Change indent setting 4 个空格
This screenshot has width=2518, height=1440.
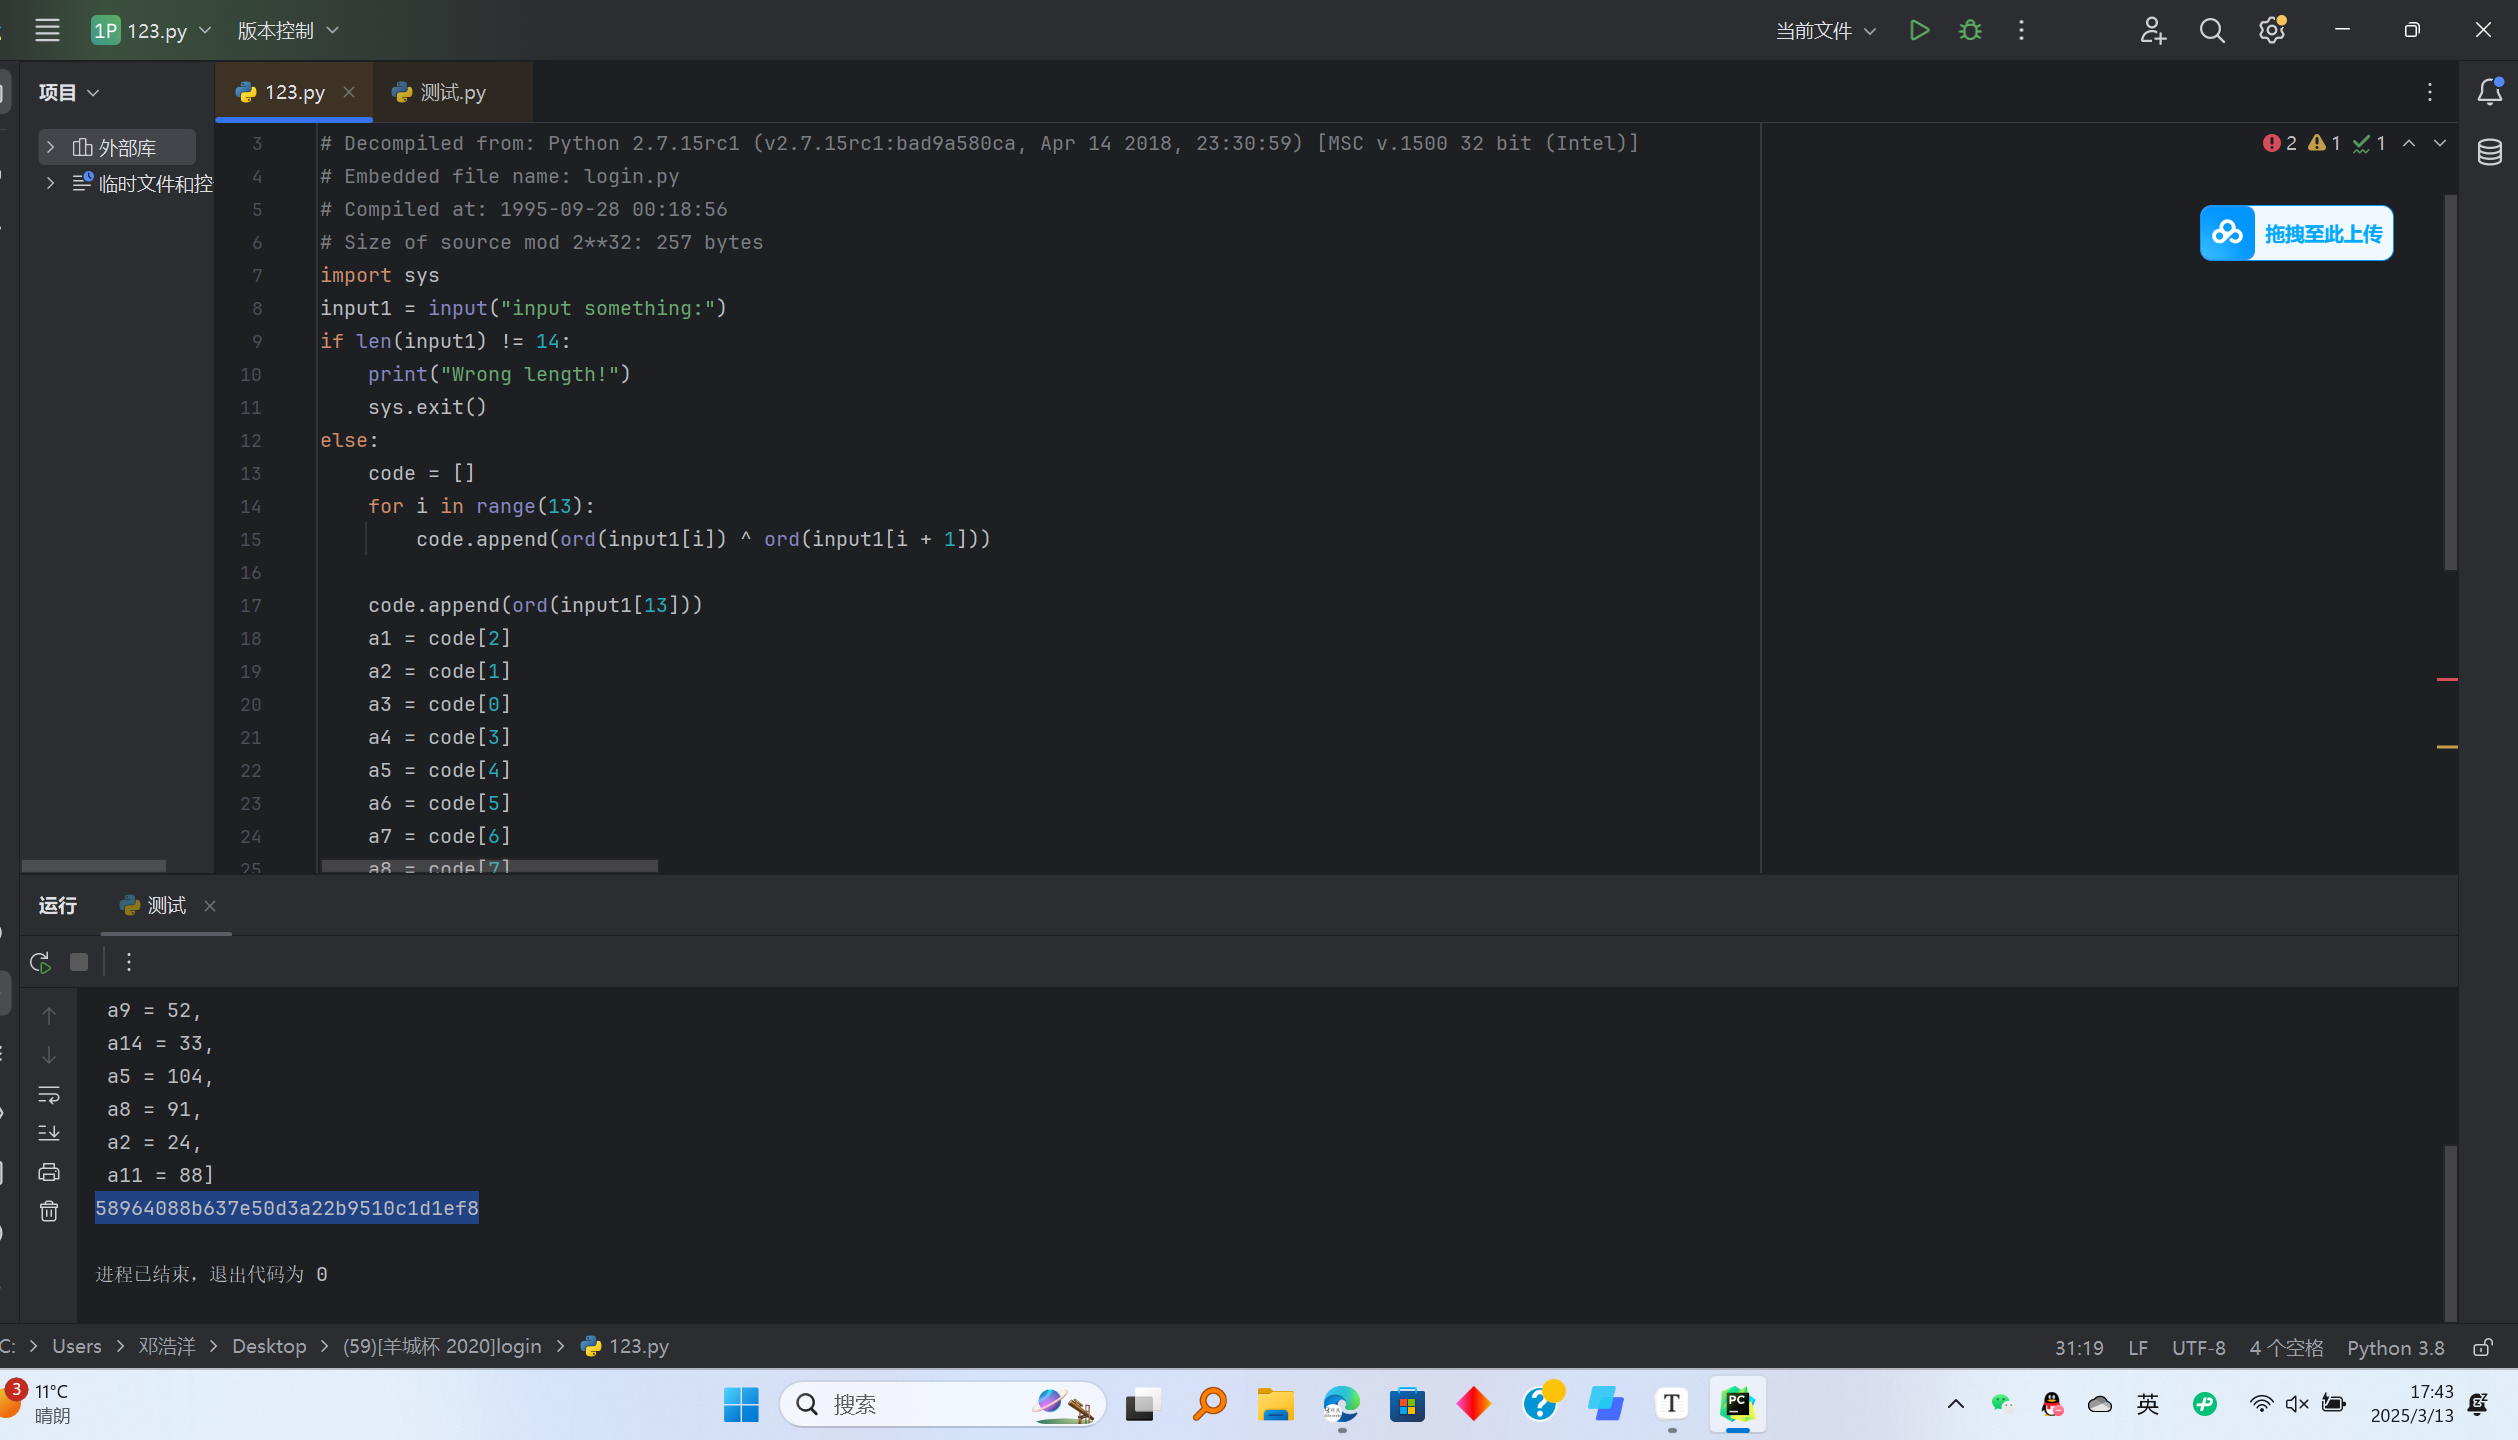(2286, 1347)
